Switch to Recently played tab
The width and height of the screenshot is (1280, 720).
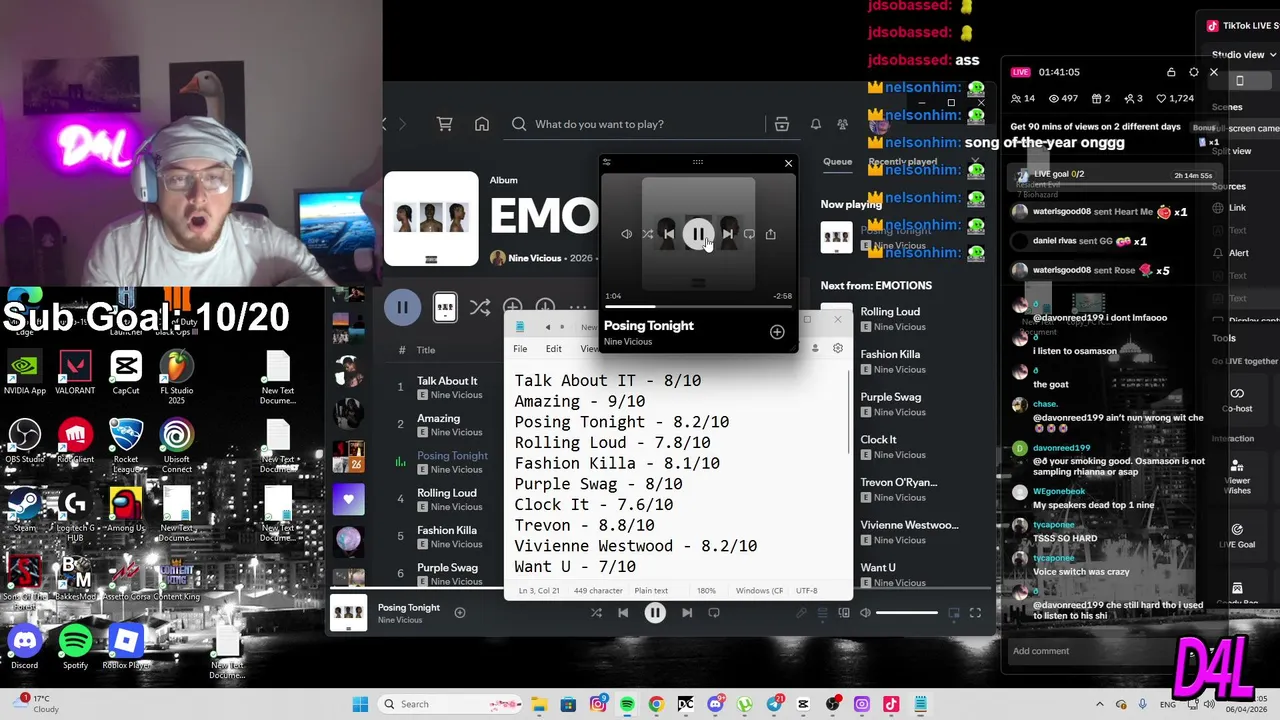(x=902, y=161)
